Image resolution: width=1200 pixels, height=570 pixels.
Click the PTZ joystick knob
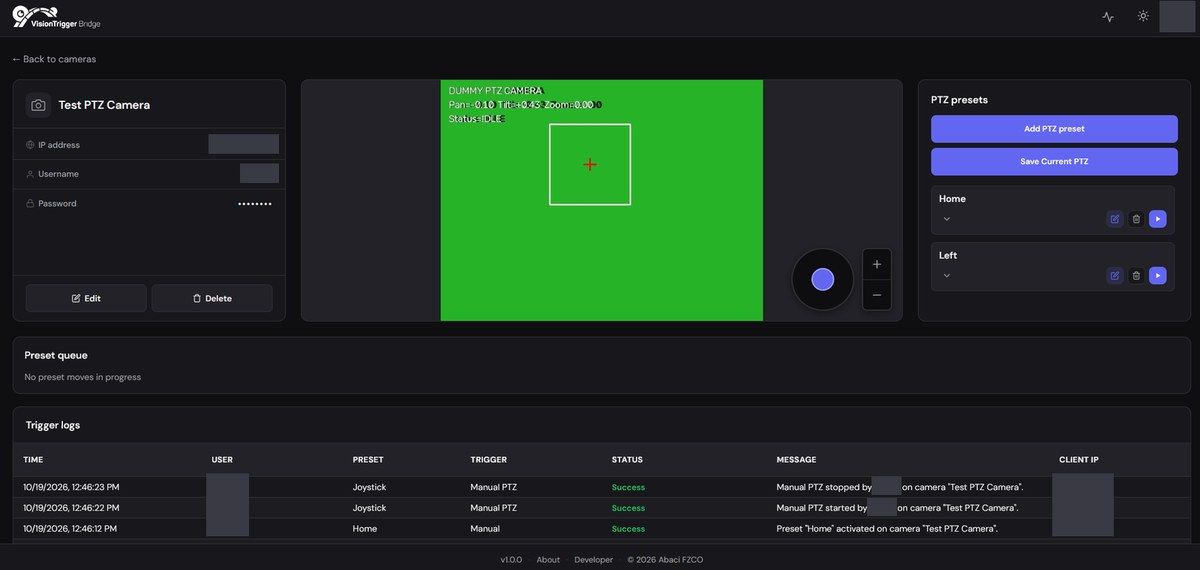[823, 279]
